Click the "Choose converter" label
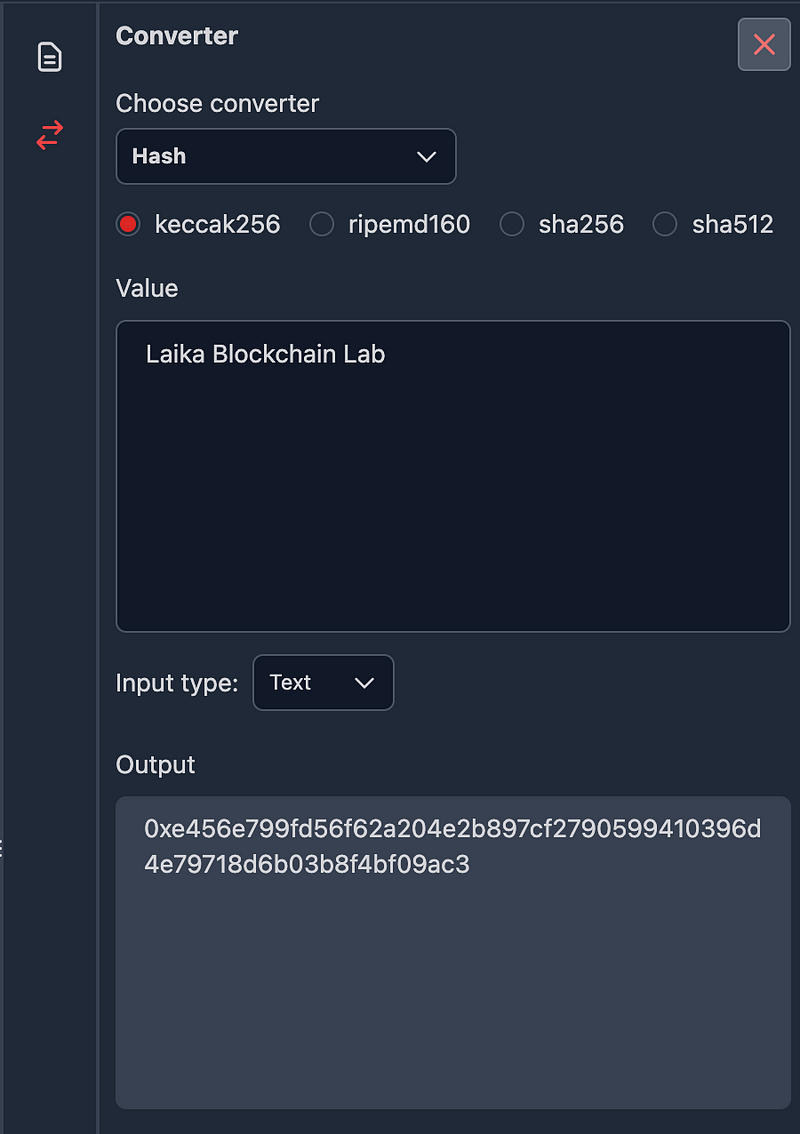Image resolution: width=800 pixels, height=1134 pixels. (217, 103)
